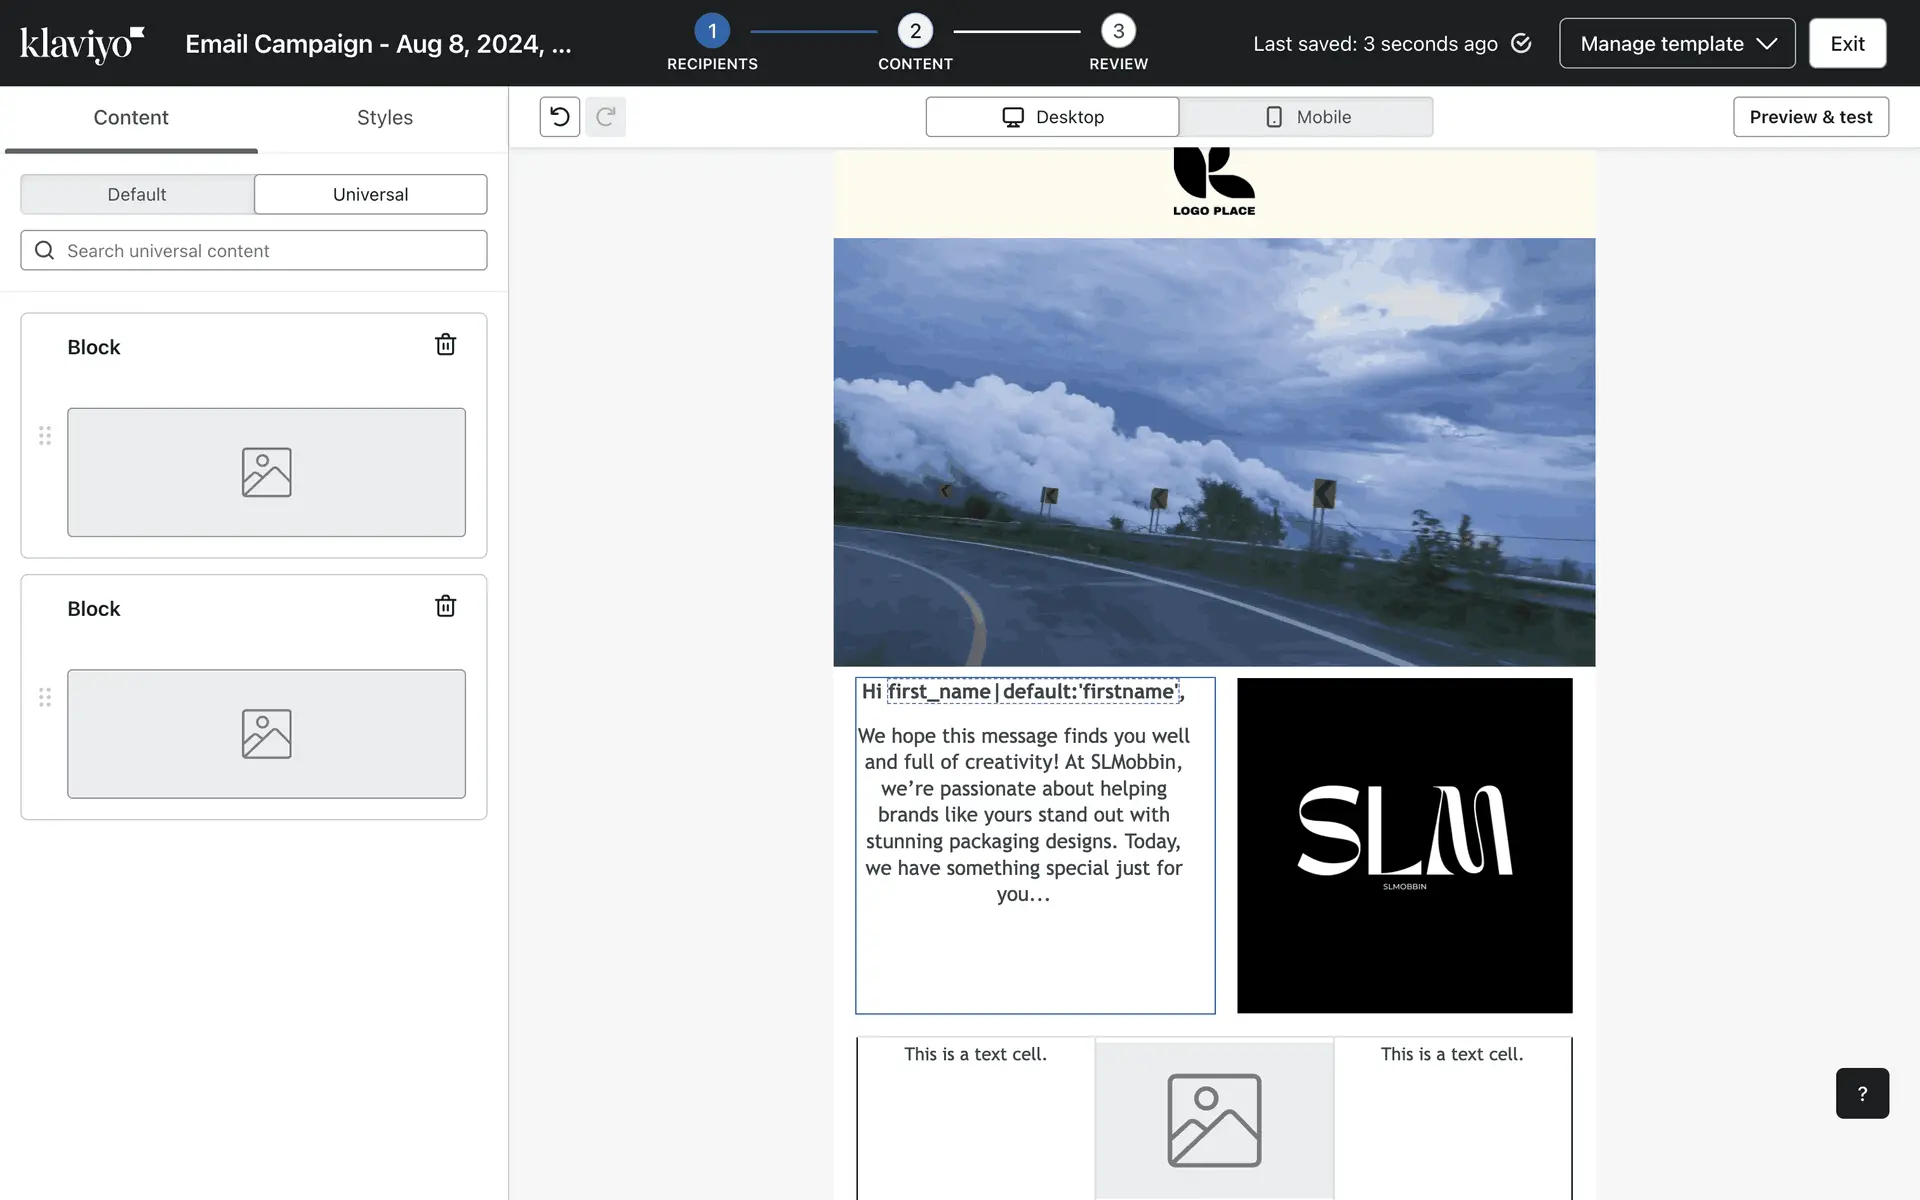Click the Exit button
The width and height of the screenshot is (1920, 1200).
(x=1847, y=44)
